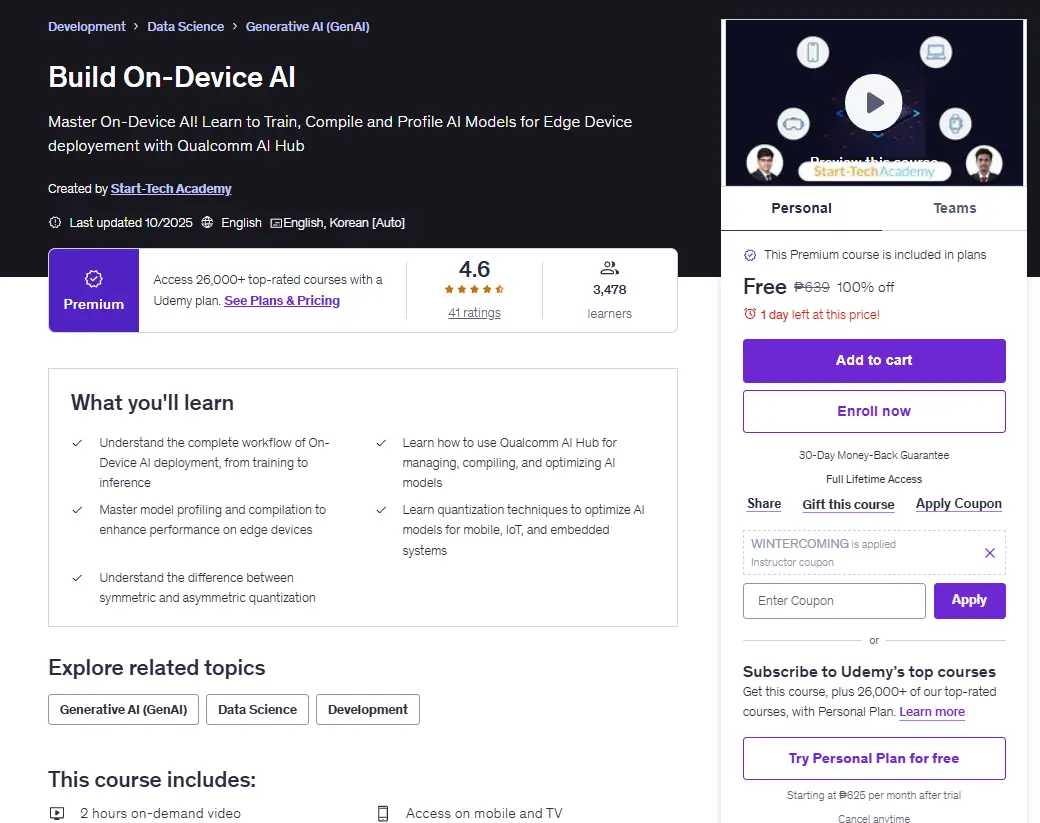This screenshot has width=1040, height=823.
Task: Click the Build On-Device AI title
Action: [172, 77]
